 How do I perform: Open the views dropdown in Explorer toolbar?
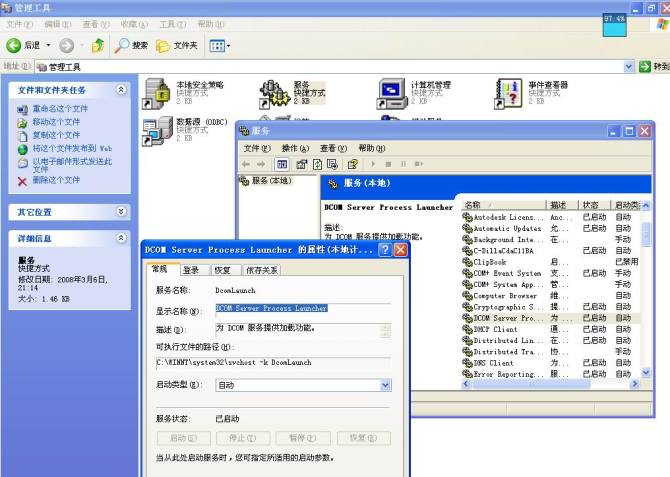(x=219, y=45)
